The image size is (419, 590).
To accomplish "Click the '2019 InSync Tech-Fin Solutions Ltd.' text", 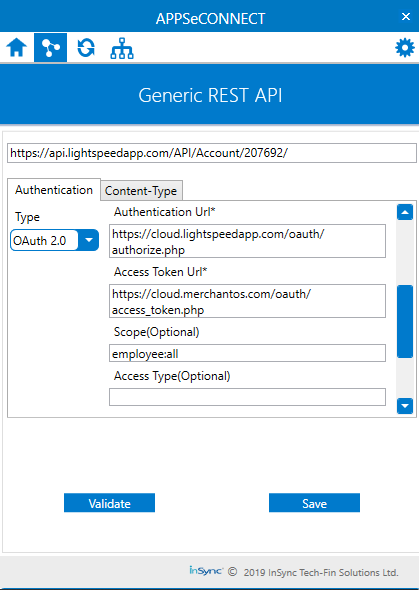I will 321,573.
